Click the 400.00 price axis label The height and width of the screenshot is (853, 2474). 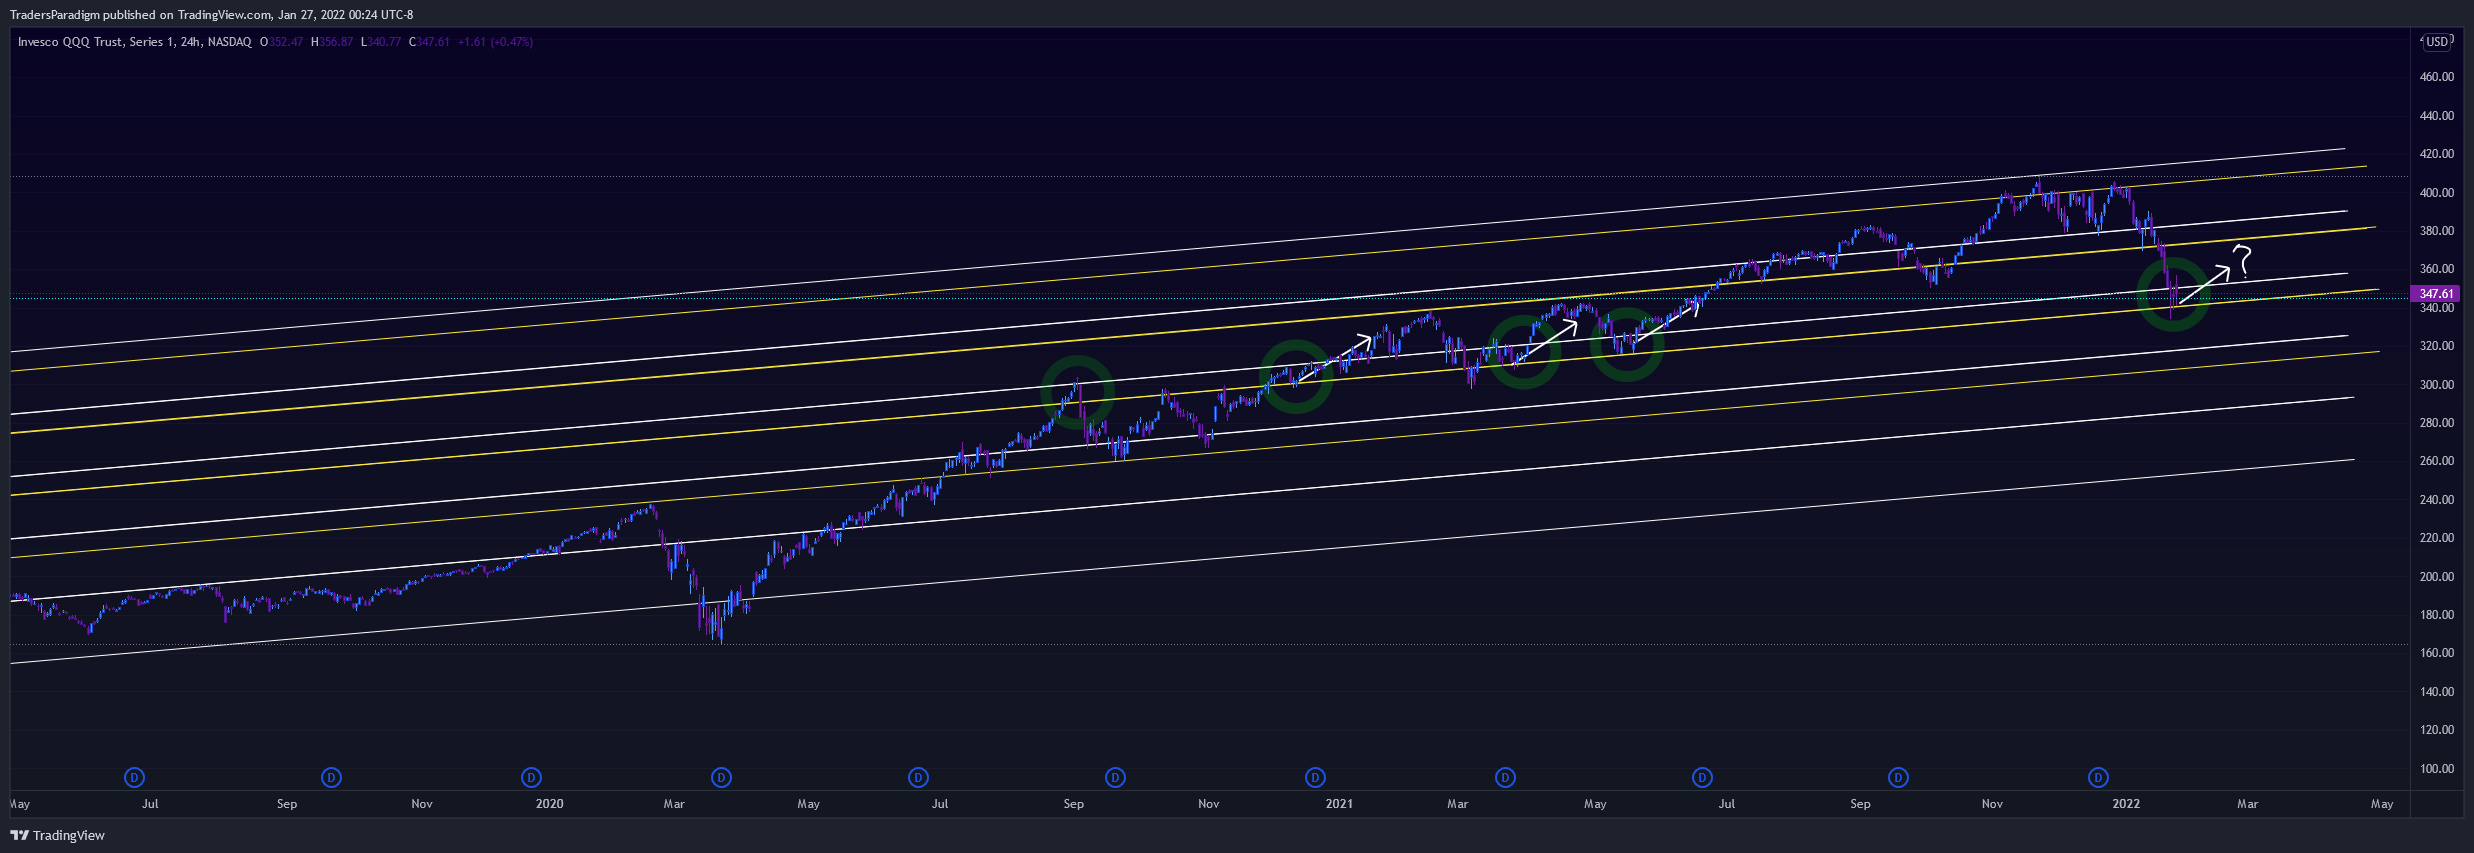point(2436,193)
